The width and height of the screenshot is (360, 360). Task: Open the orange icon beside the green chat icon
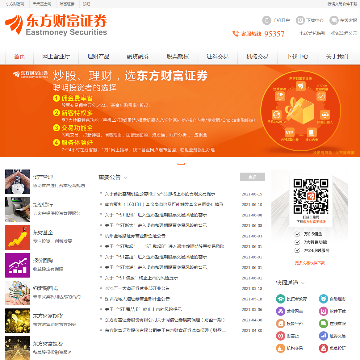coord(280,323)
